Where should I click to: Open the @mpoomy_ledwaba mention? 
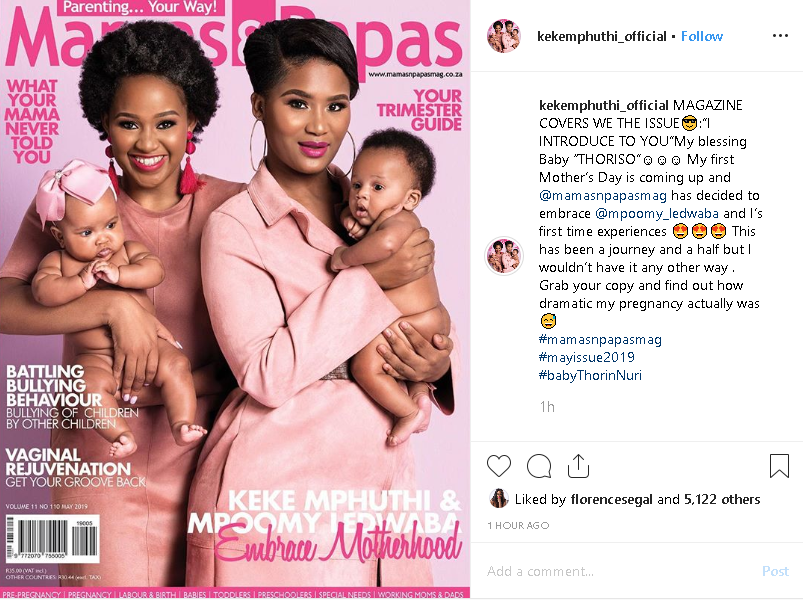click(x=657, y=213)
